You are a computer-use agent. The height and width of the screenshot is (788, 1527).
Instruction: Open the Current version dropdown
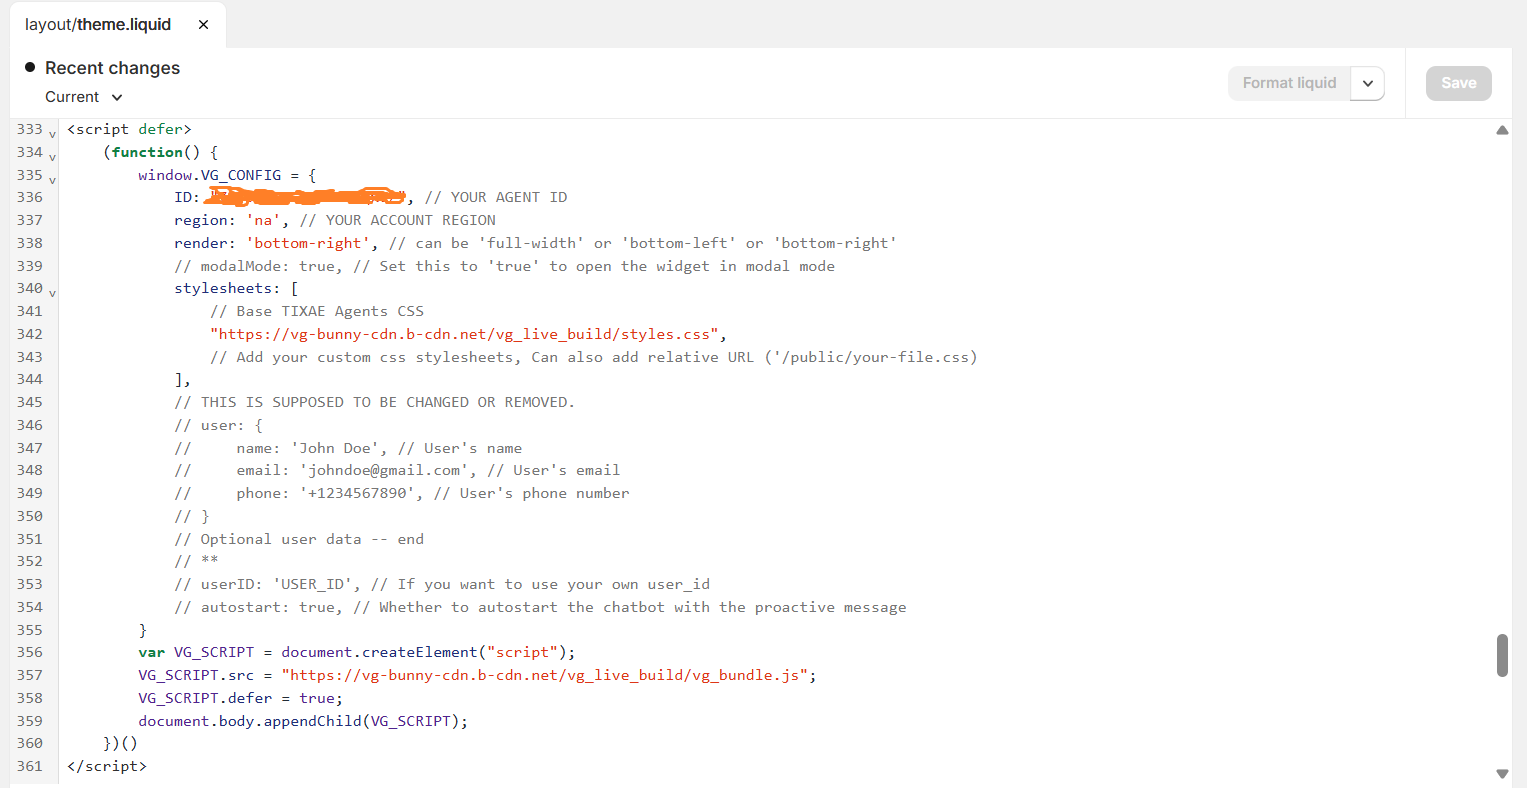tap(84, 97)
